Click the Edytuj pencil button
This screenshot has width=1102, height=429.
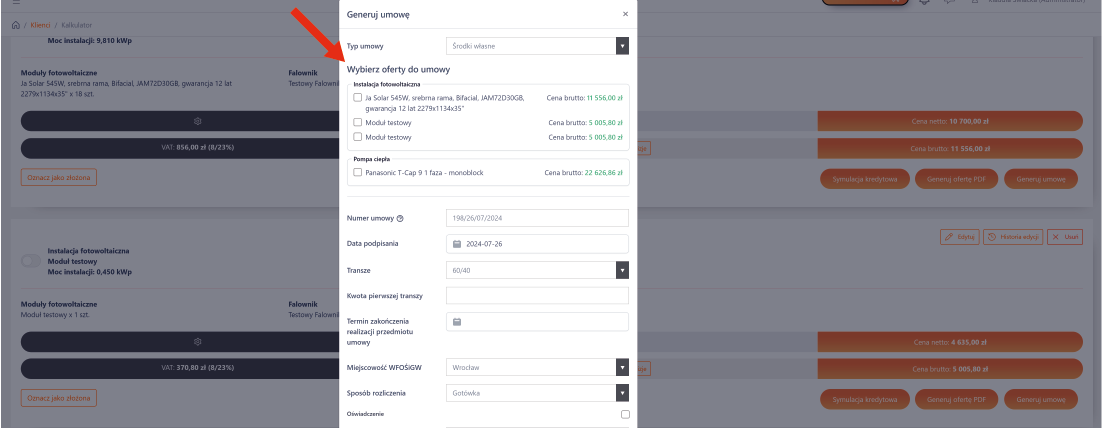tap(959, 237)
